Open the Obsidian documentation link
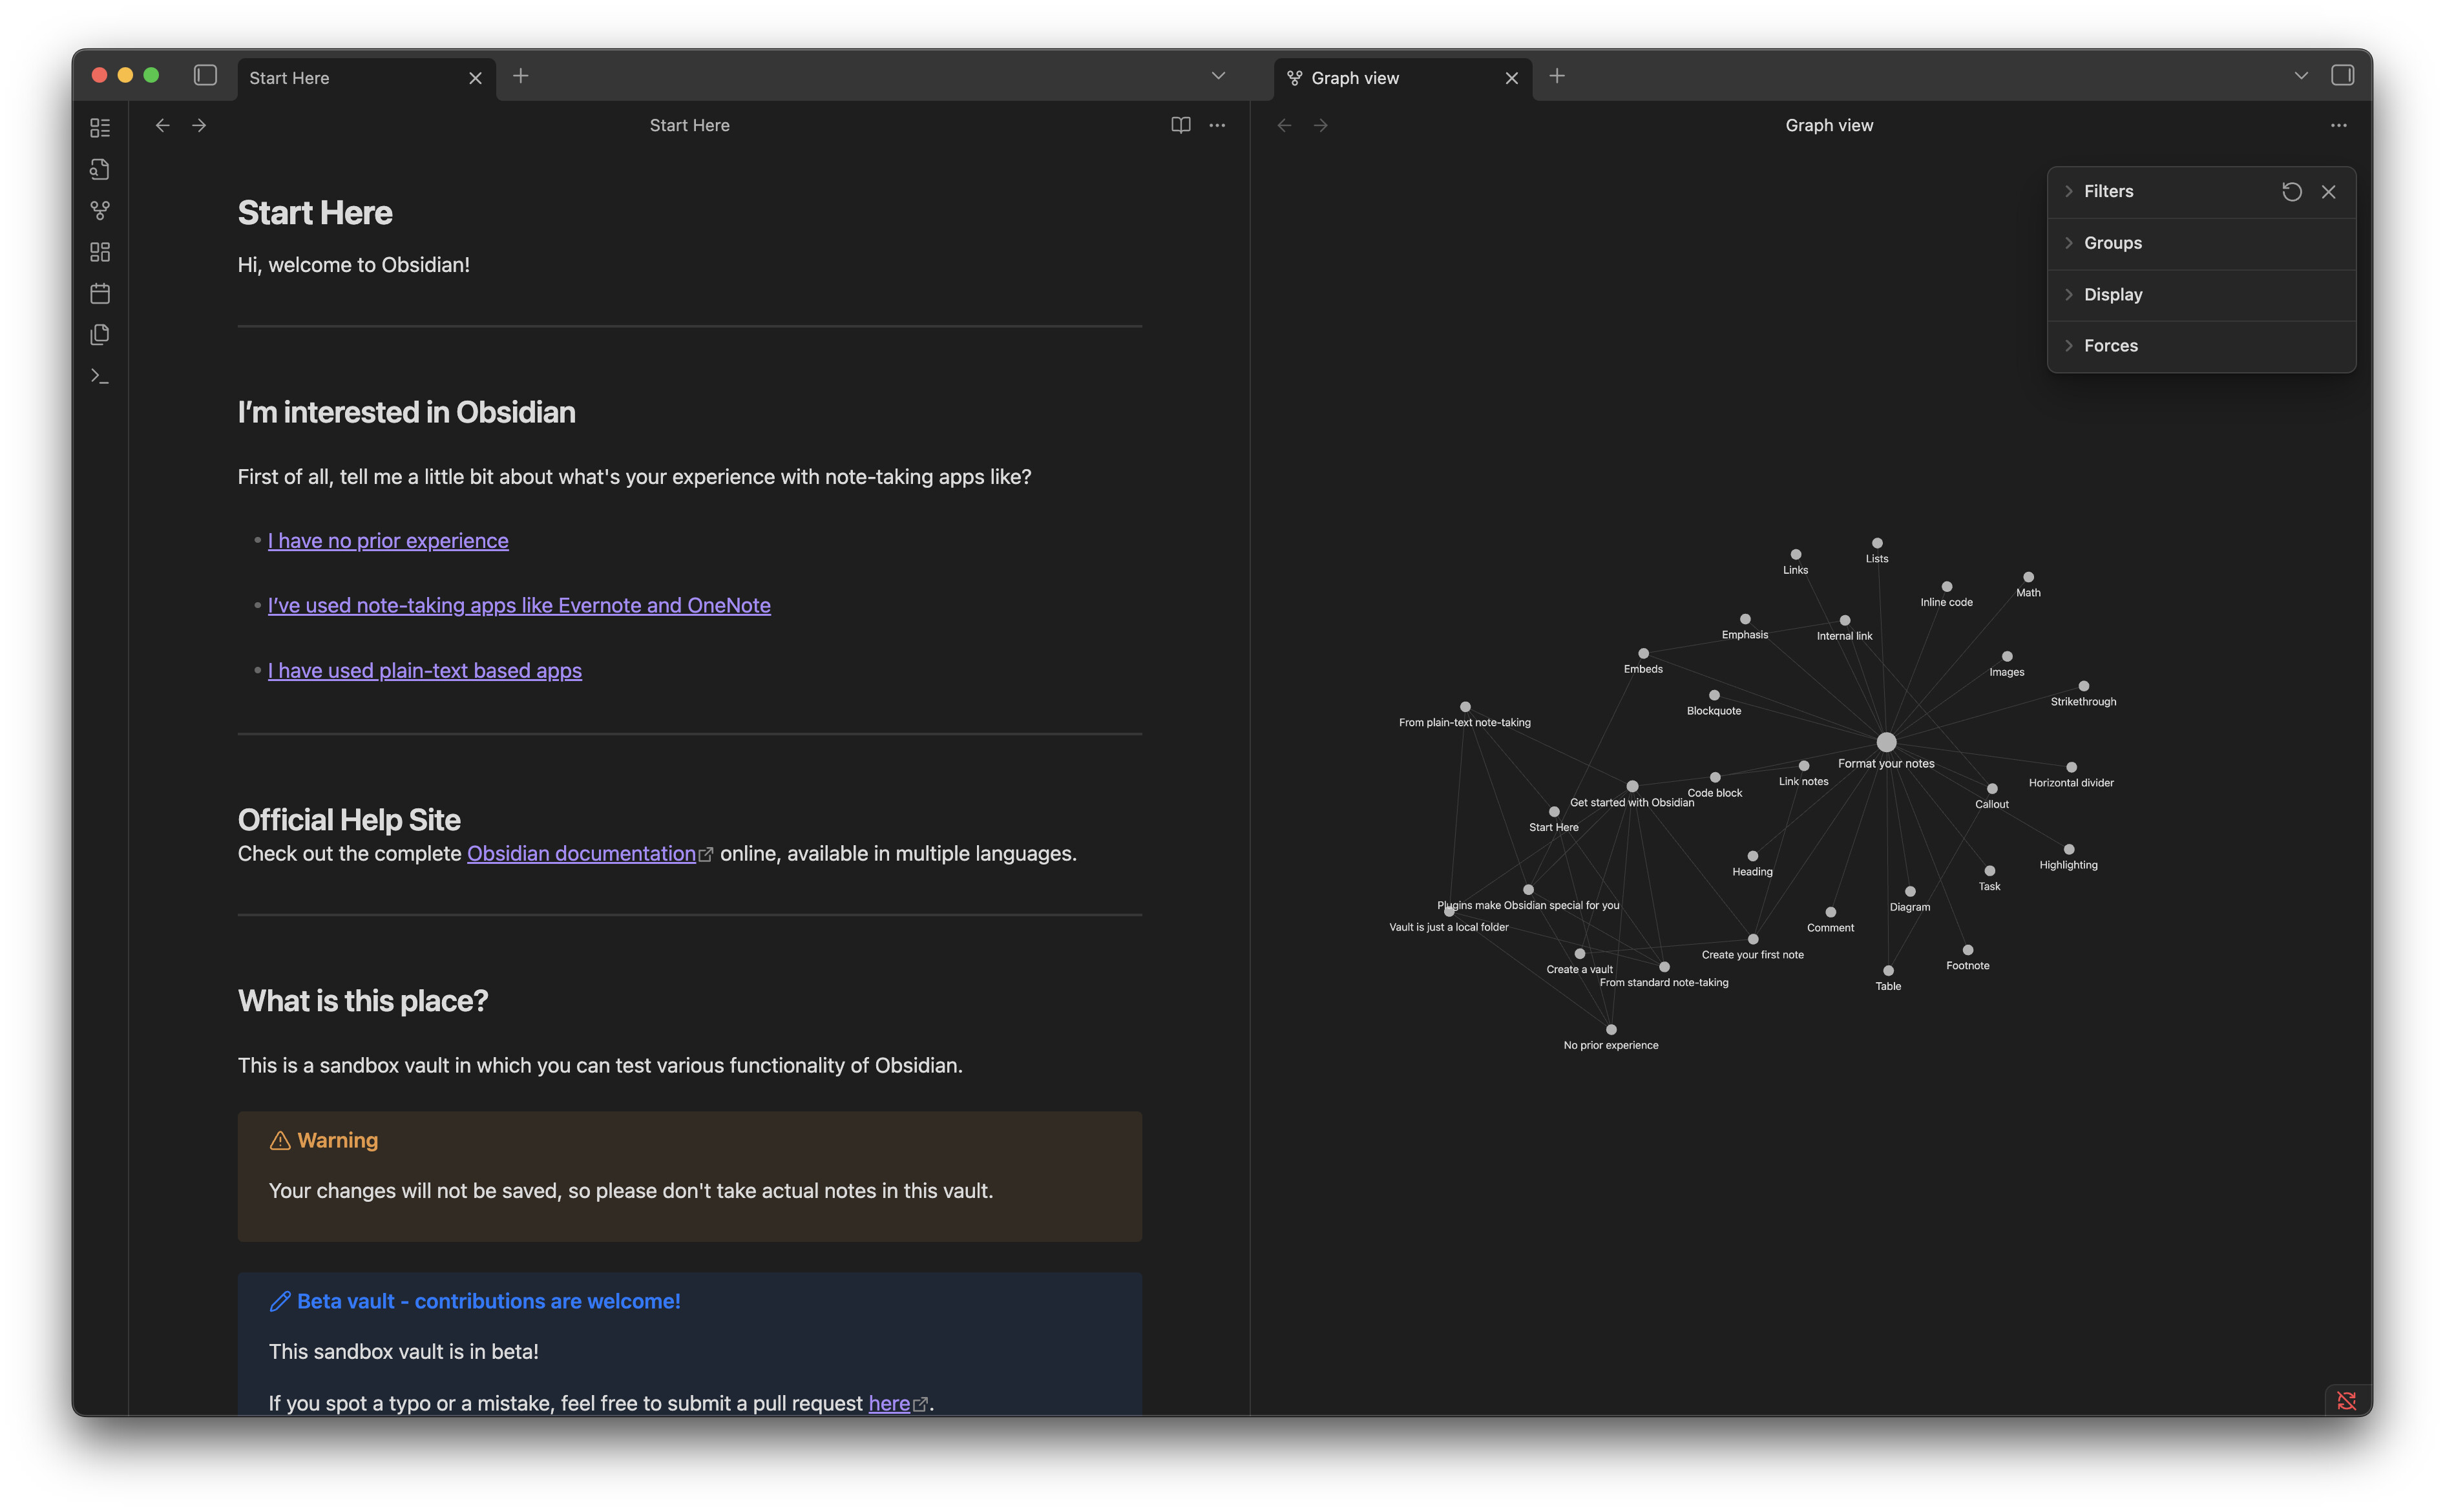Screen dimensions: 2445x1512 [581, 854]
